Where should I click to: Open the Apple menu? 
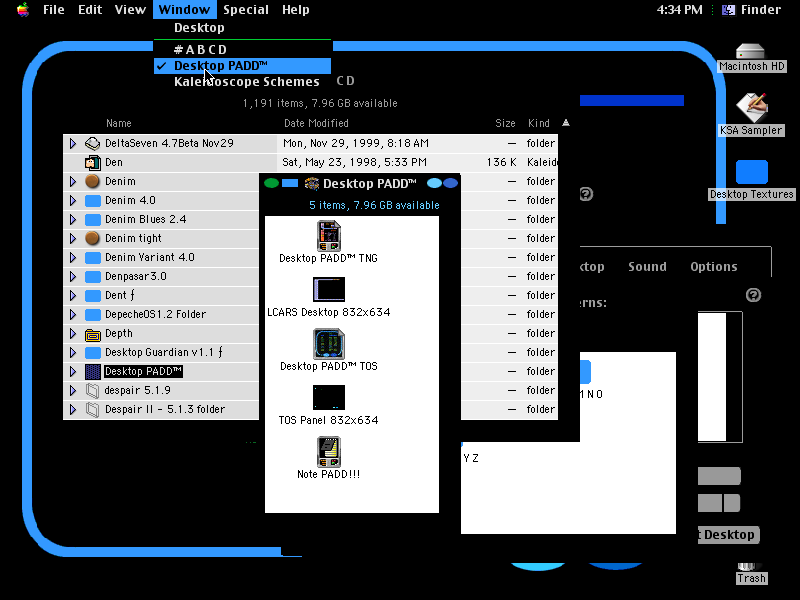23,10
